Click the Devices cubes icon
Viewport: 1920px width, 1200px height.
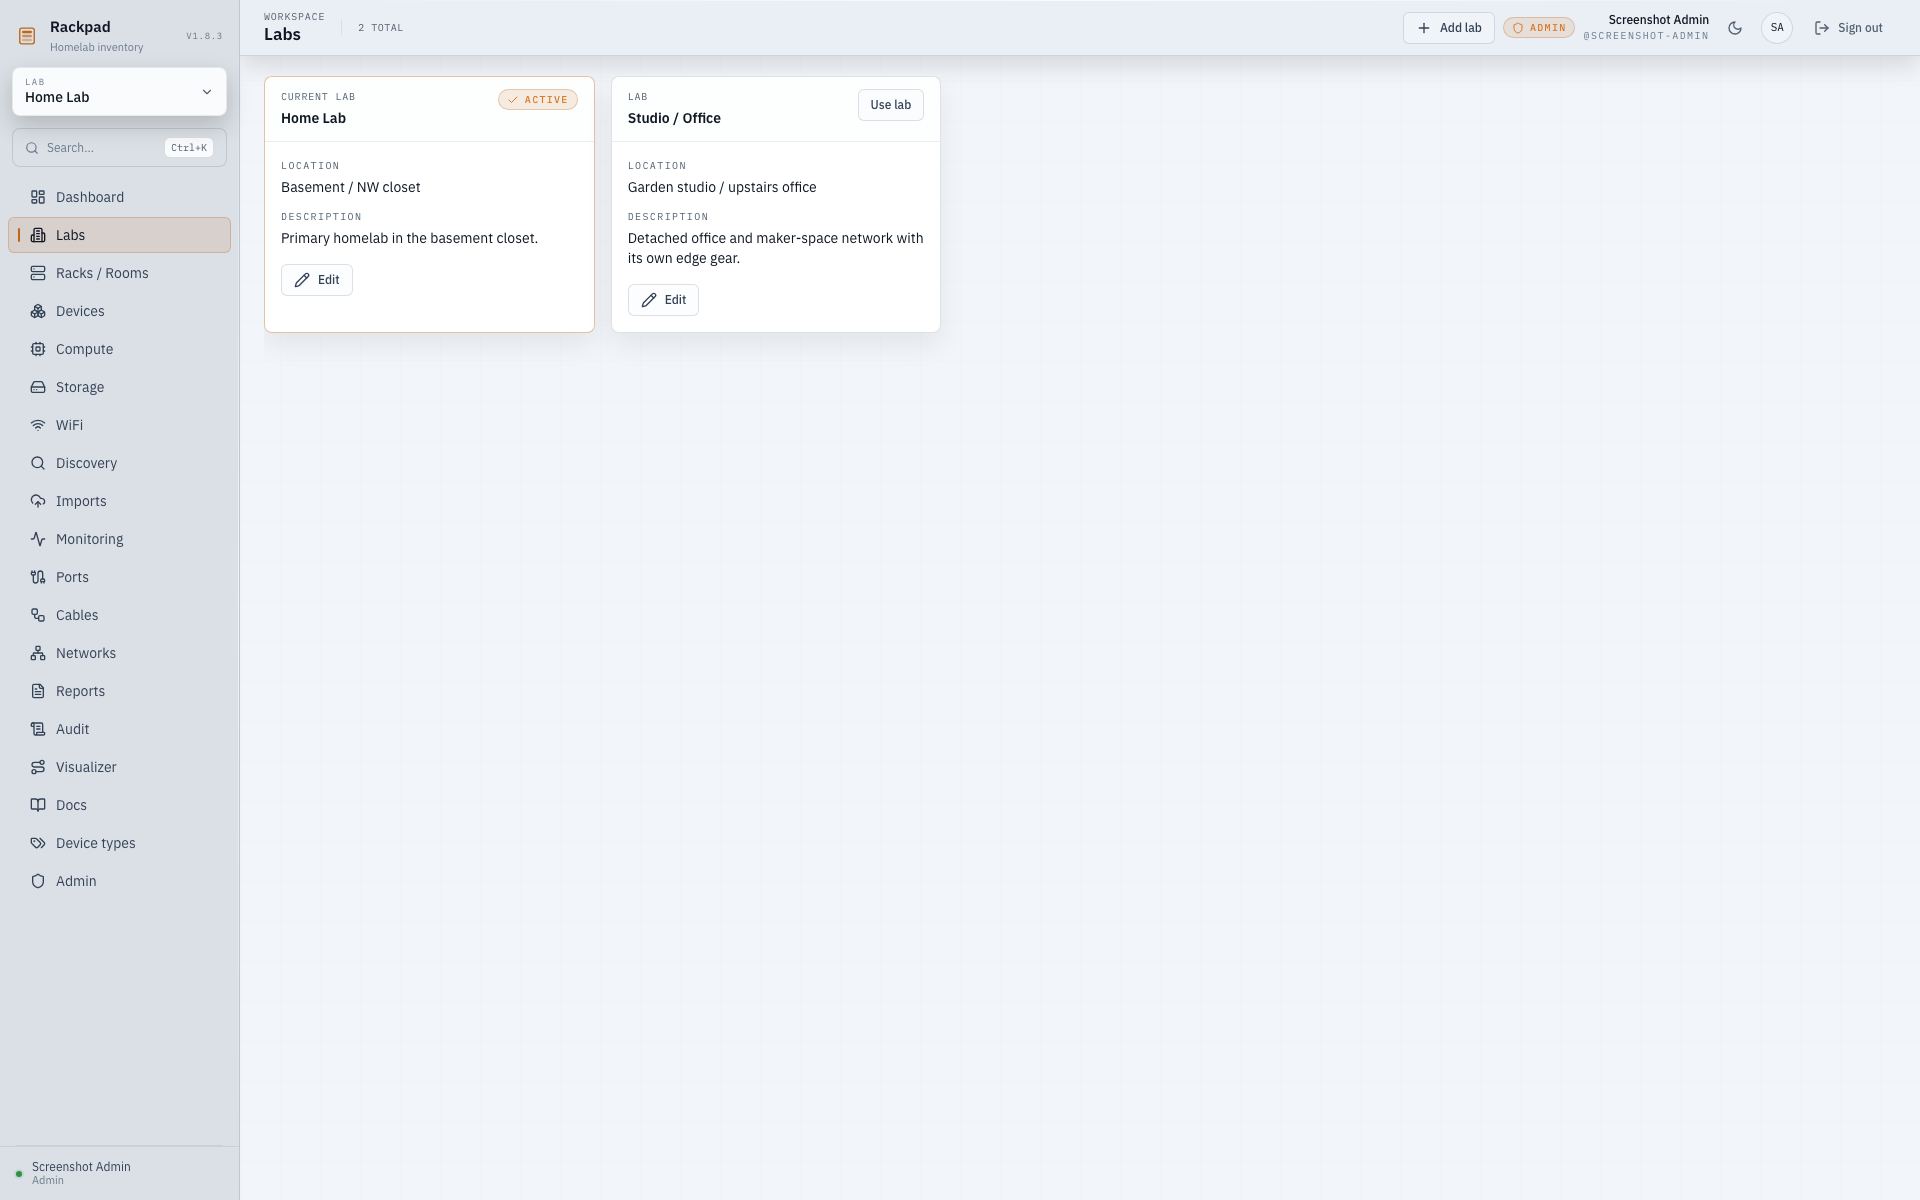(x=38, y=311)
